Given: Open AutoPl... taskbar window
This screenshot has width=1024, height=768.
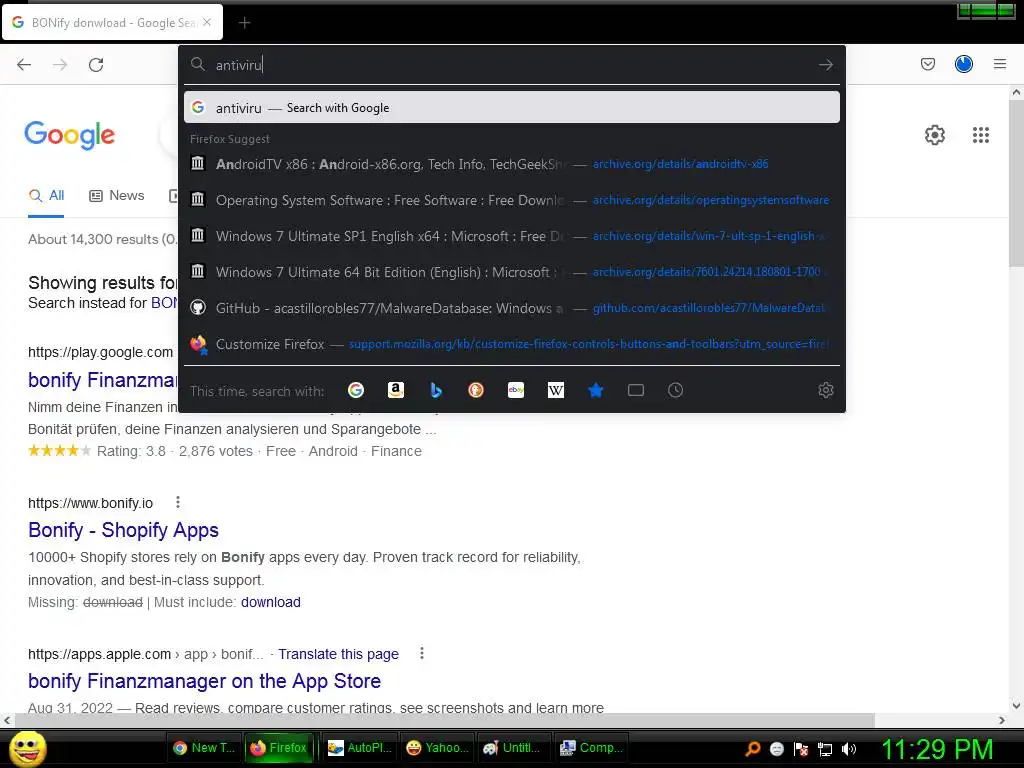Looking at the screenshot, I should 360,748.
